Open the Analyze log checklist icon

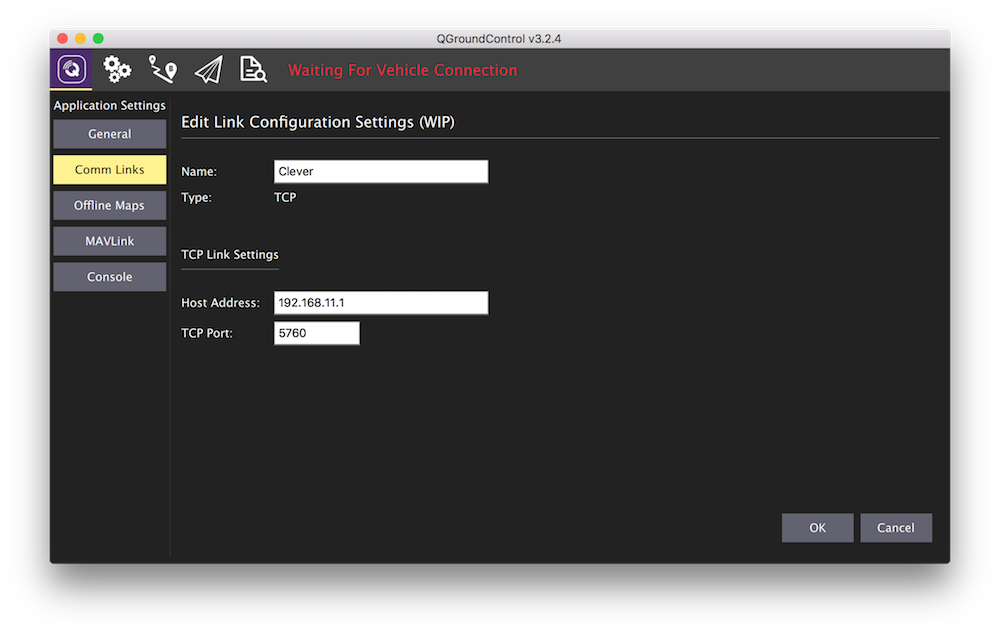(253, 69)
